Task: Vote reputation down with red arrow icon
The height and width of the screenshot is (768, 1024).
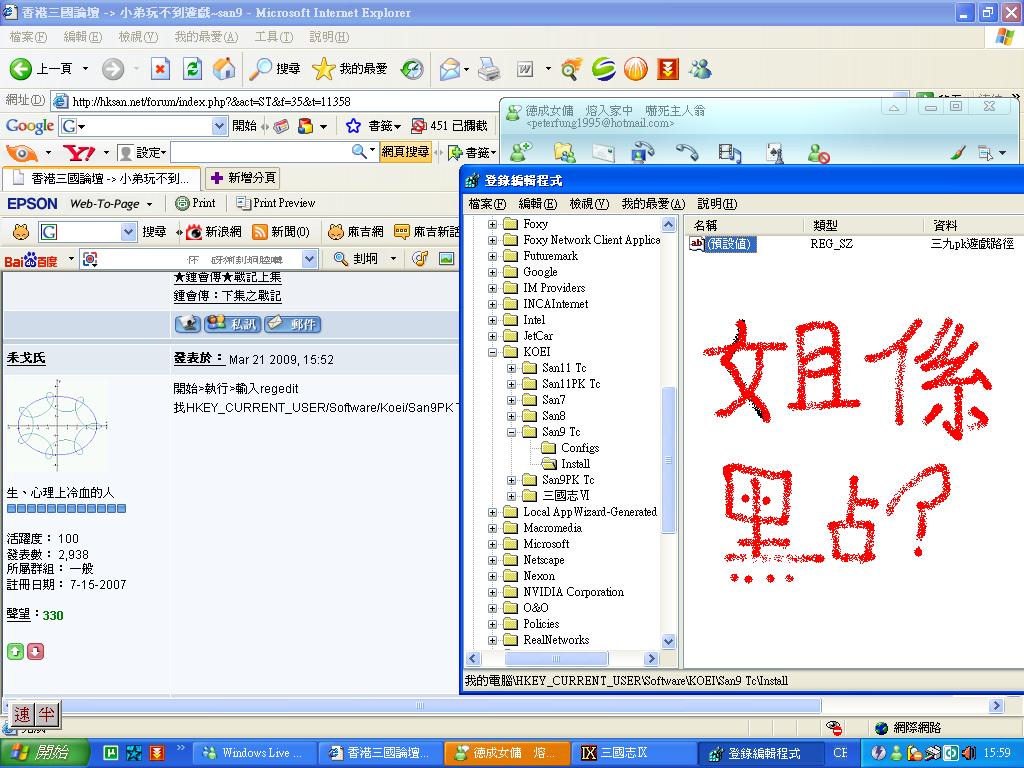Action: coord(36,651)
